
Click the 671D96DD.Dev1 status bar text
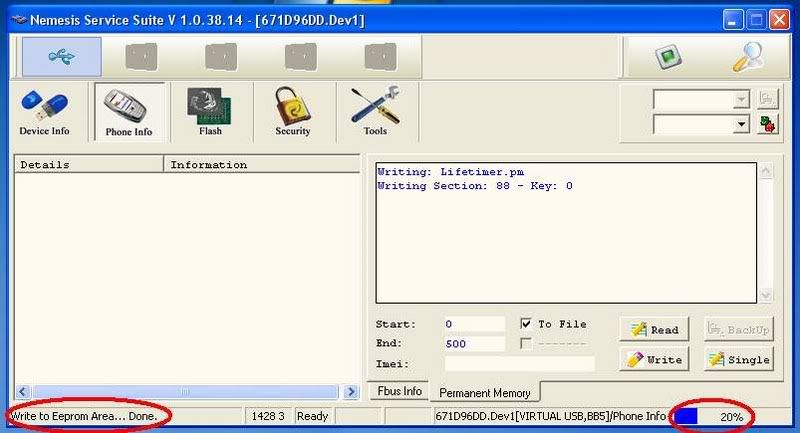pos(550,416)
